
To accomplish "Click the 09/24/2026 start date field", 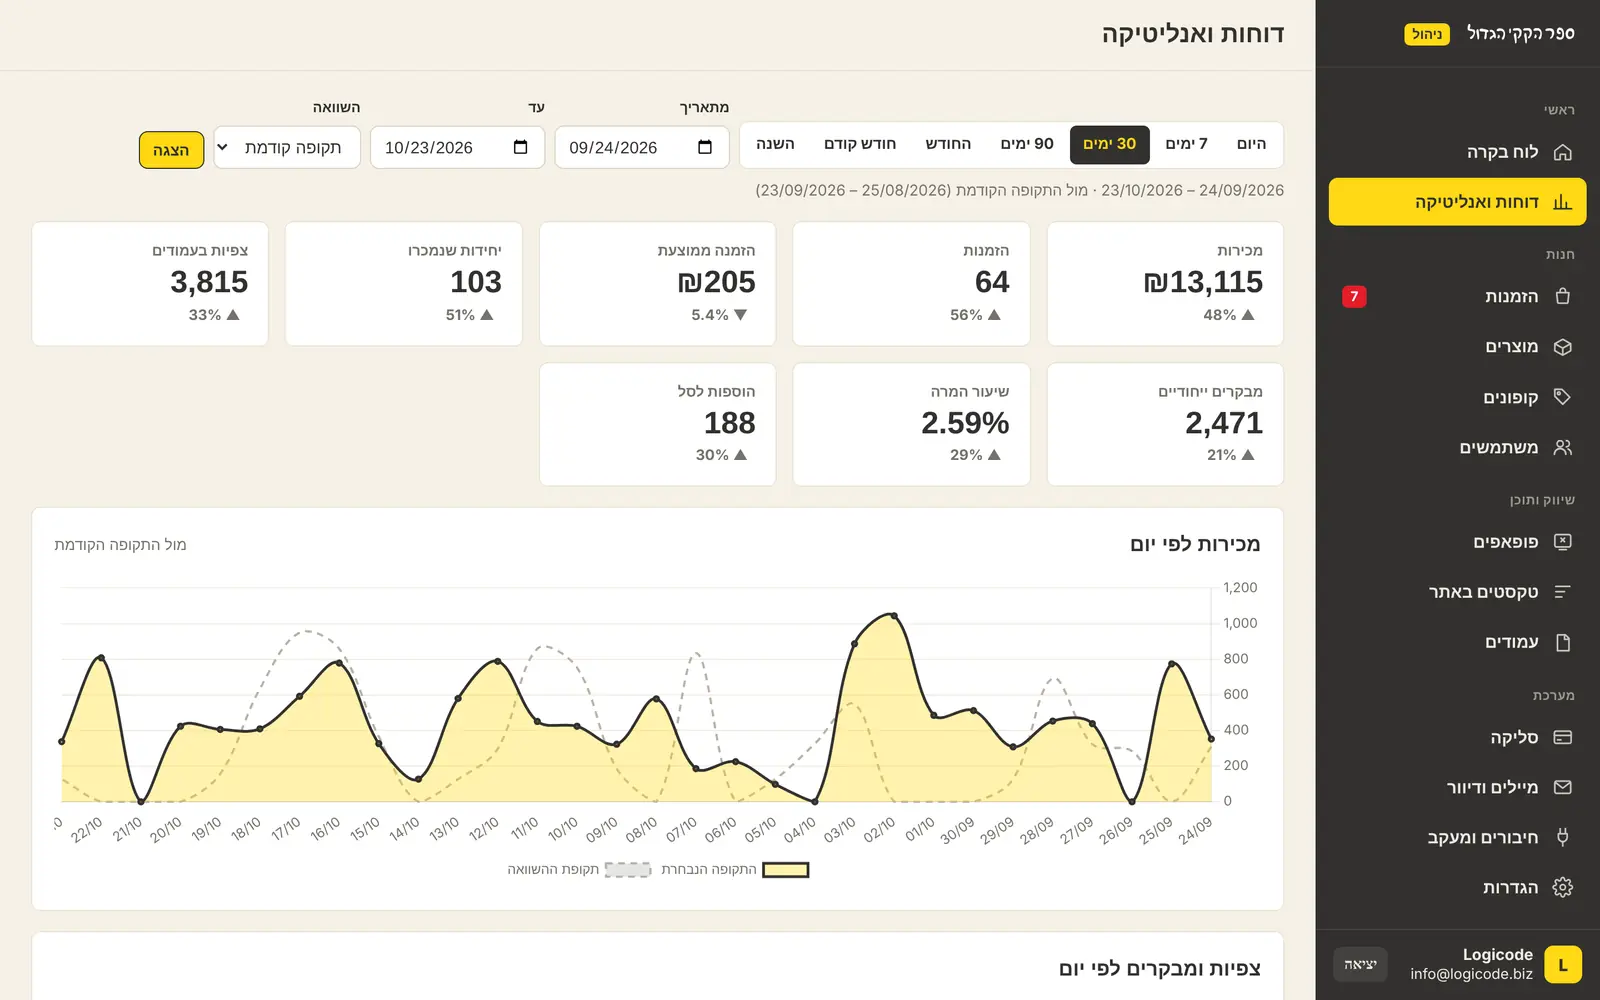I will click(642, 147).
